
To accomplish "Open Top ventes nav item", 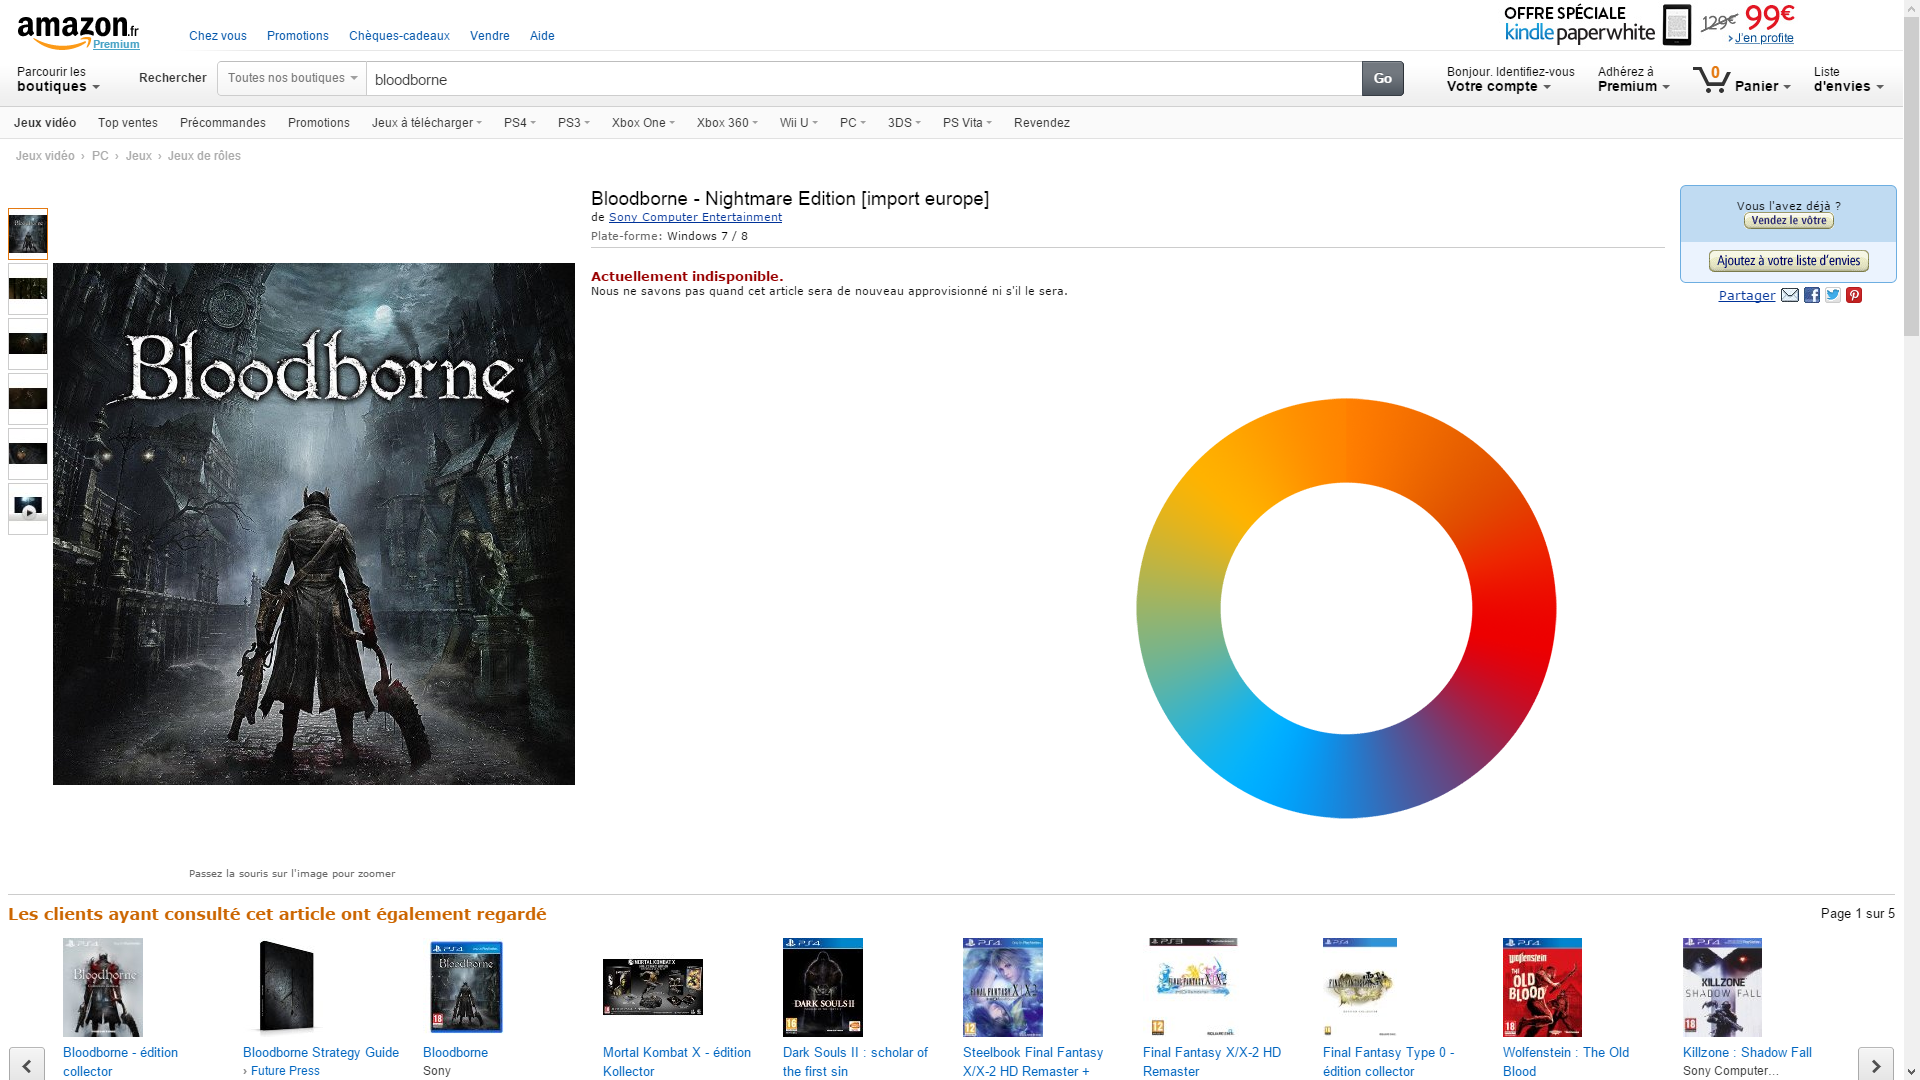I will coord(128,123).
